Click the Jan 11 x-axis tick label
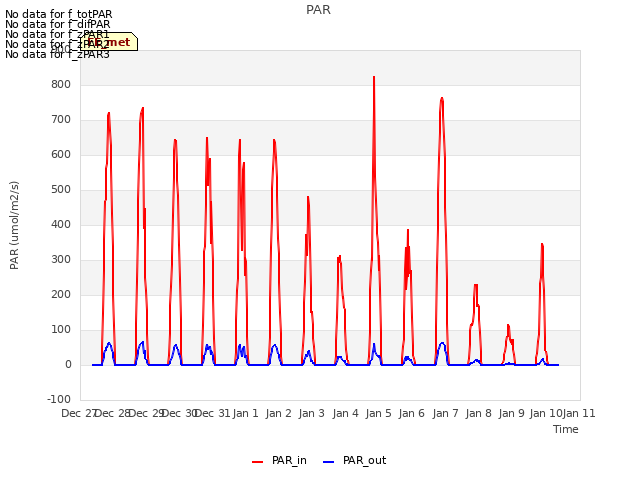The image size is (640, 480). click(x=579, y=413)
